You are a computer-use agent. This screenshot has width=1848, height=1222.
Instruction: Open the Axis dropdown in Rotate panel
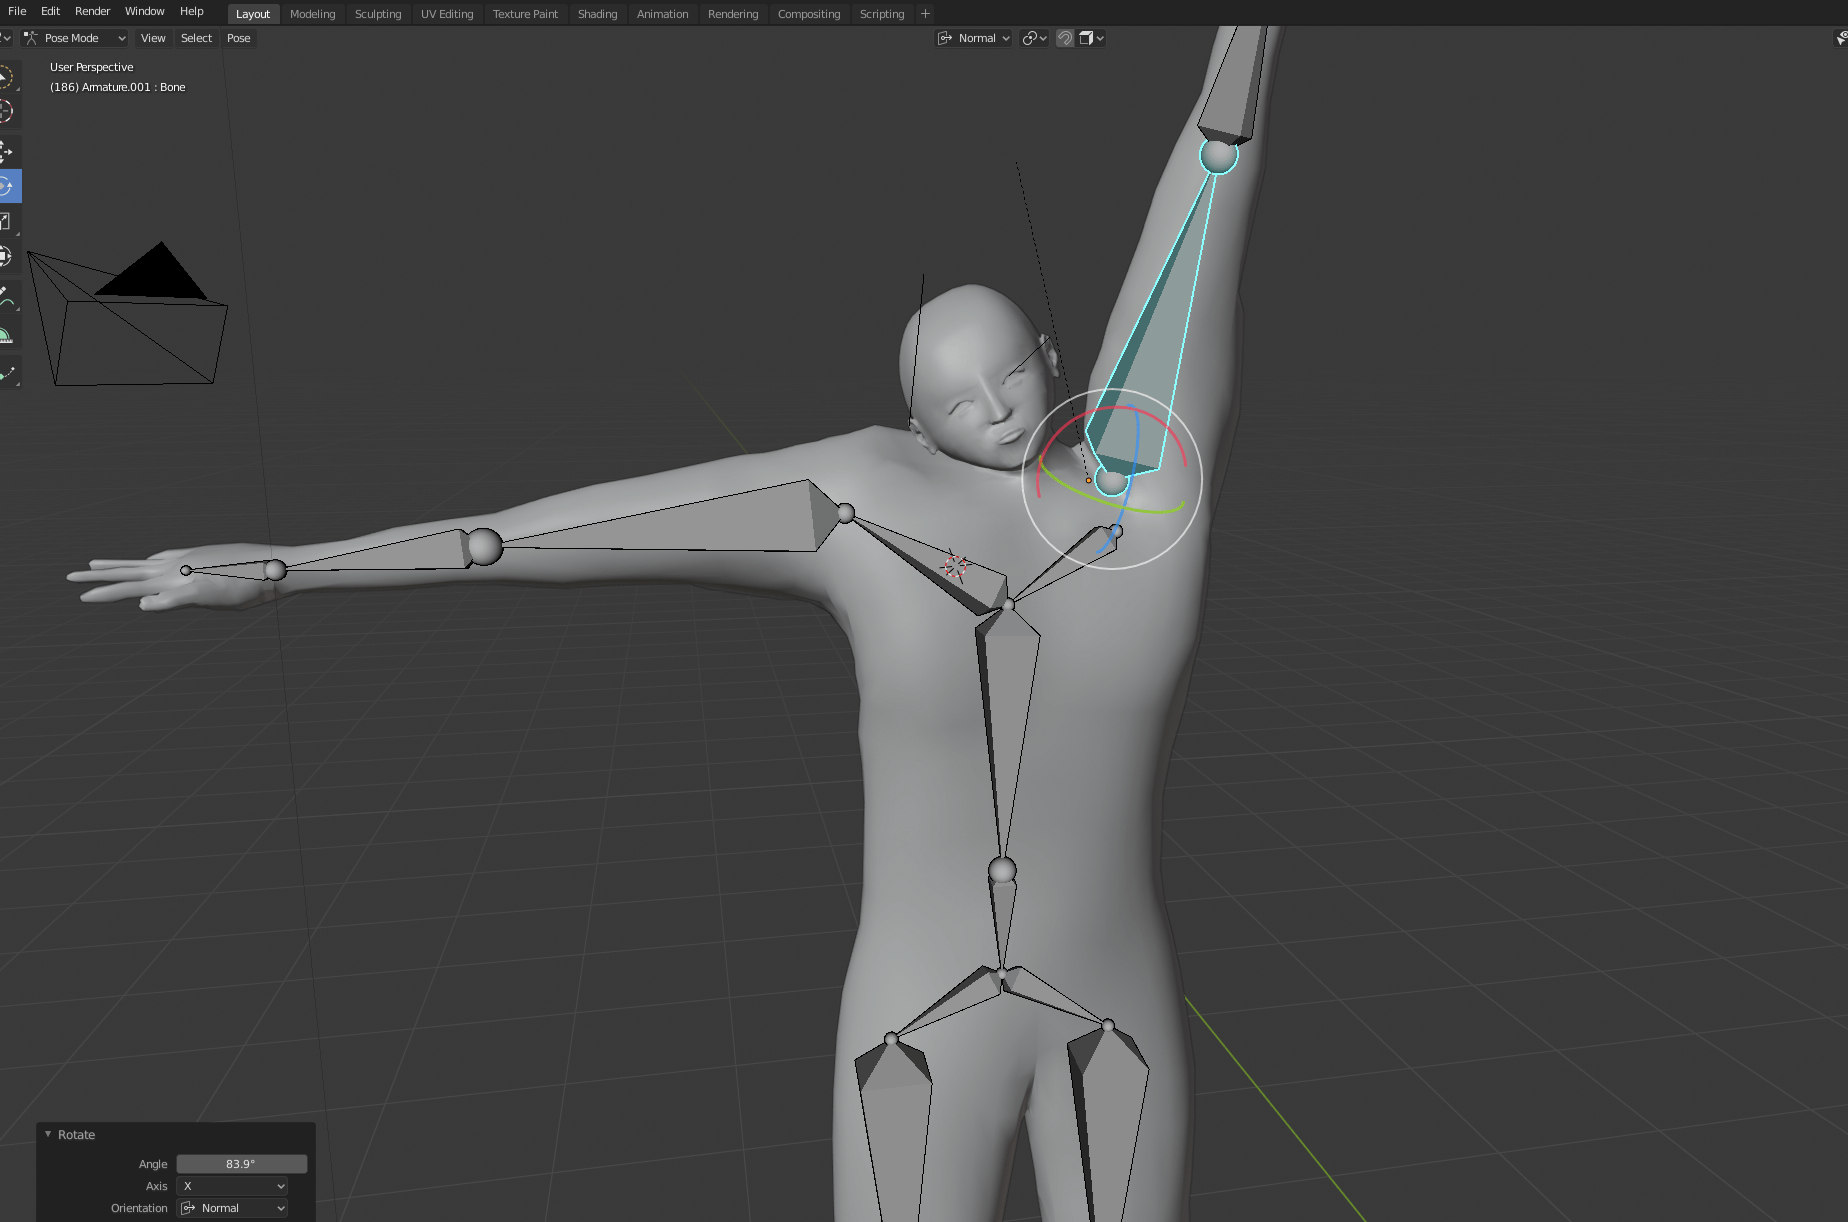pos(232,1186)
